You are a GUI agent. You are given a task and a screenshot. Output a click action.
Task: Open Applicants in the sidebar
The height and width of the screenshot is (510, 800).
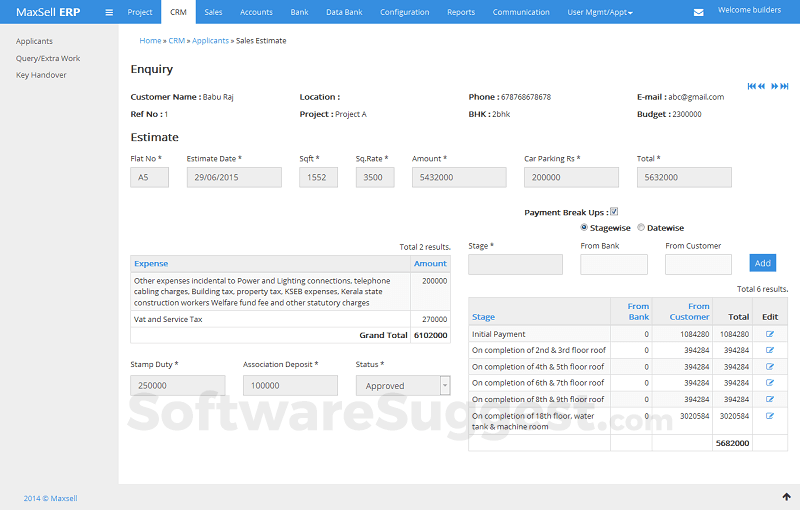tap(34, 41)
